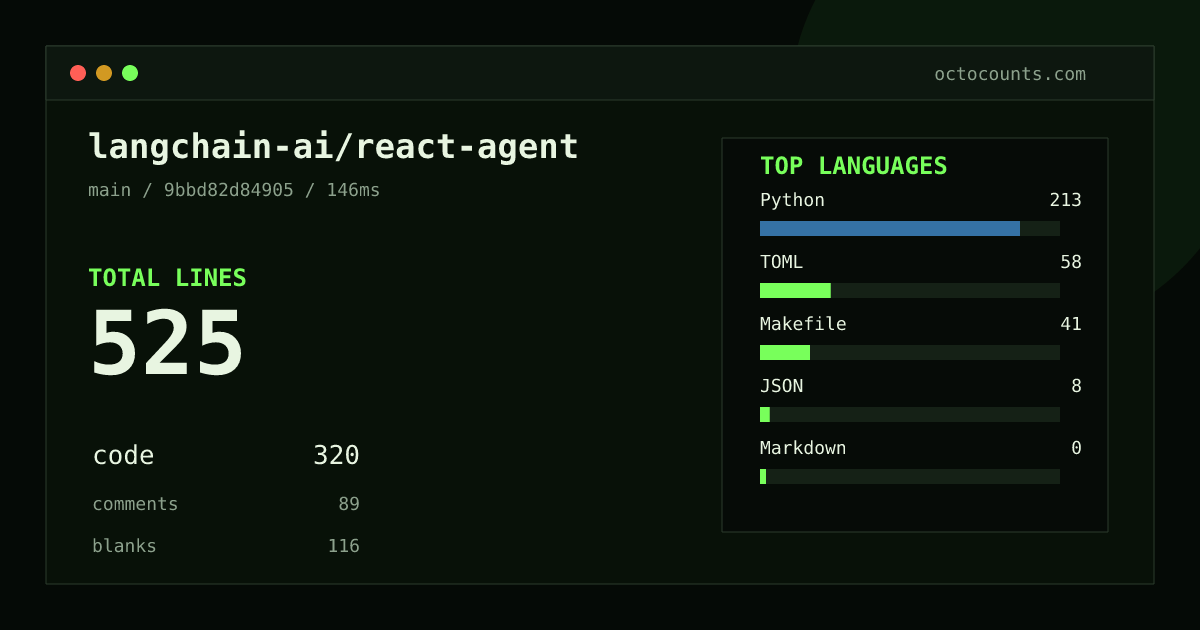
Task: Select the code count 320
Action: point(336,456)
